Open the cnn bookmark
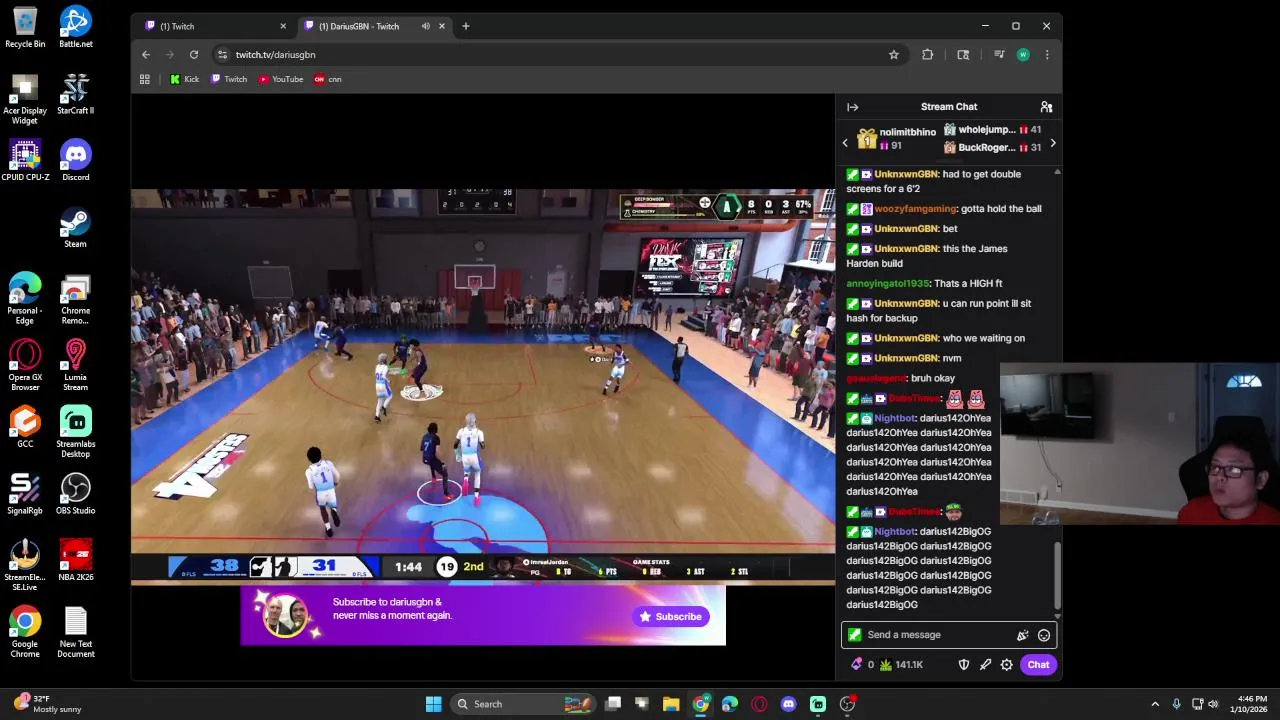 [328, 79]
